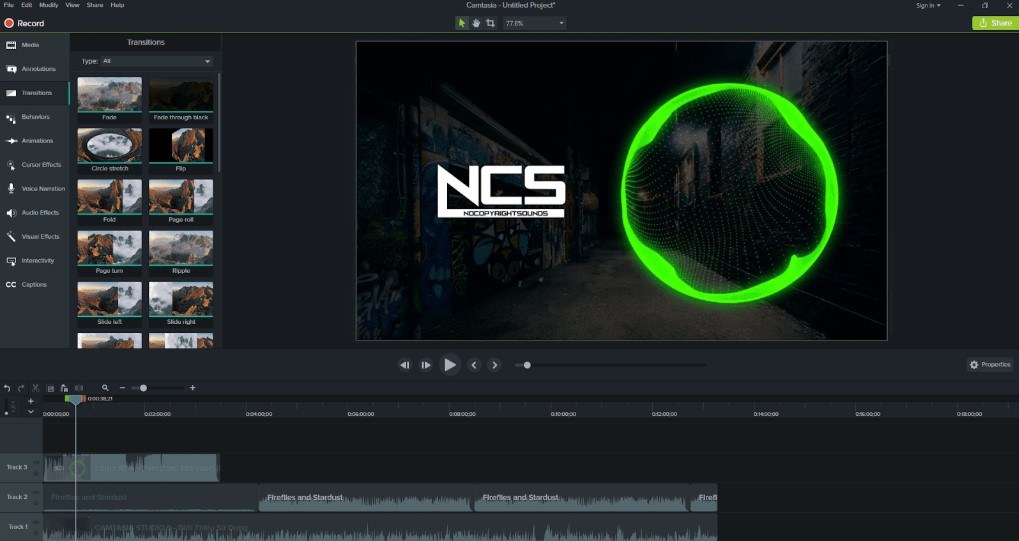Zoom in timeline with plus icon
The height and width of the screenshot is (541, 1019).
192,388
